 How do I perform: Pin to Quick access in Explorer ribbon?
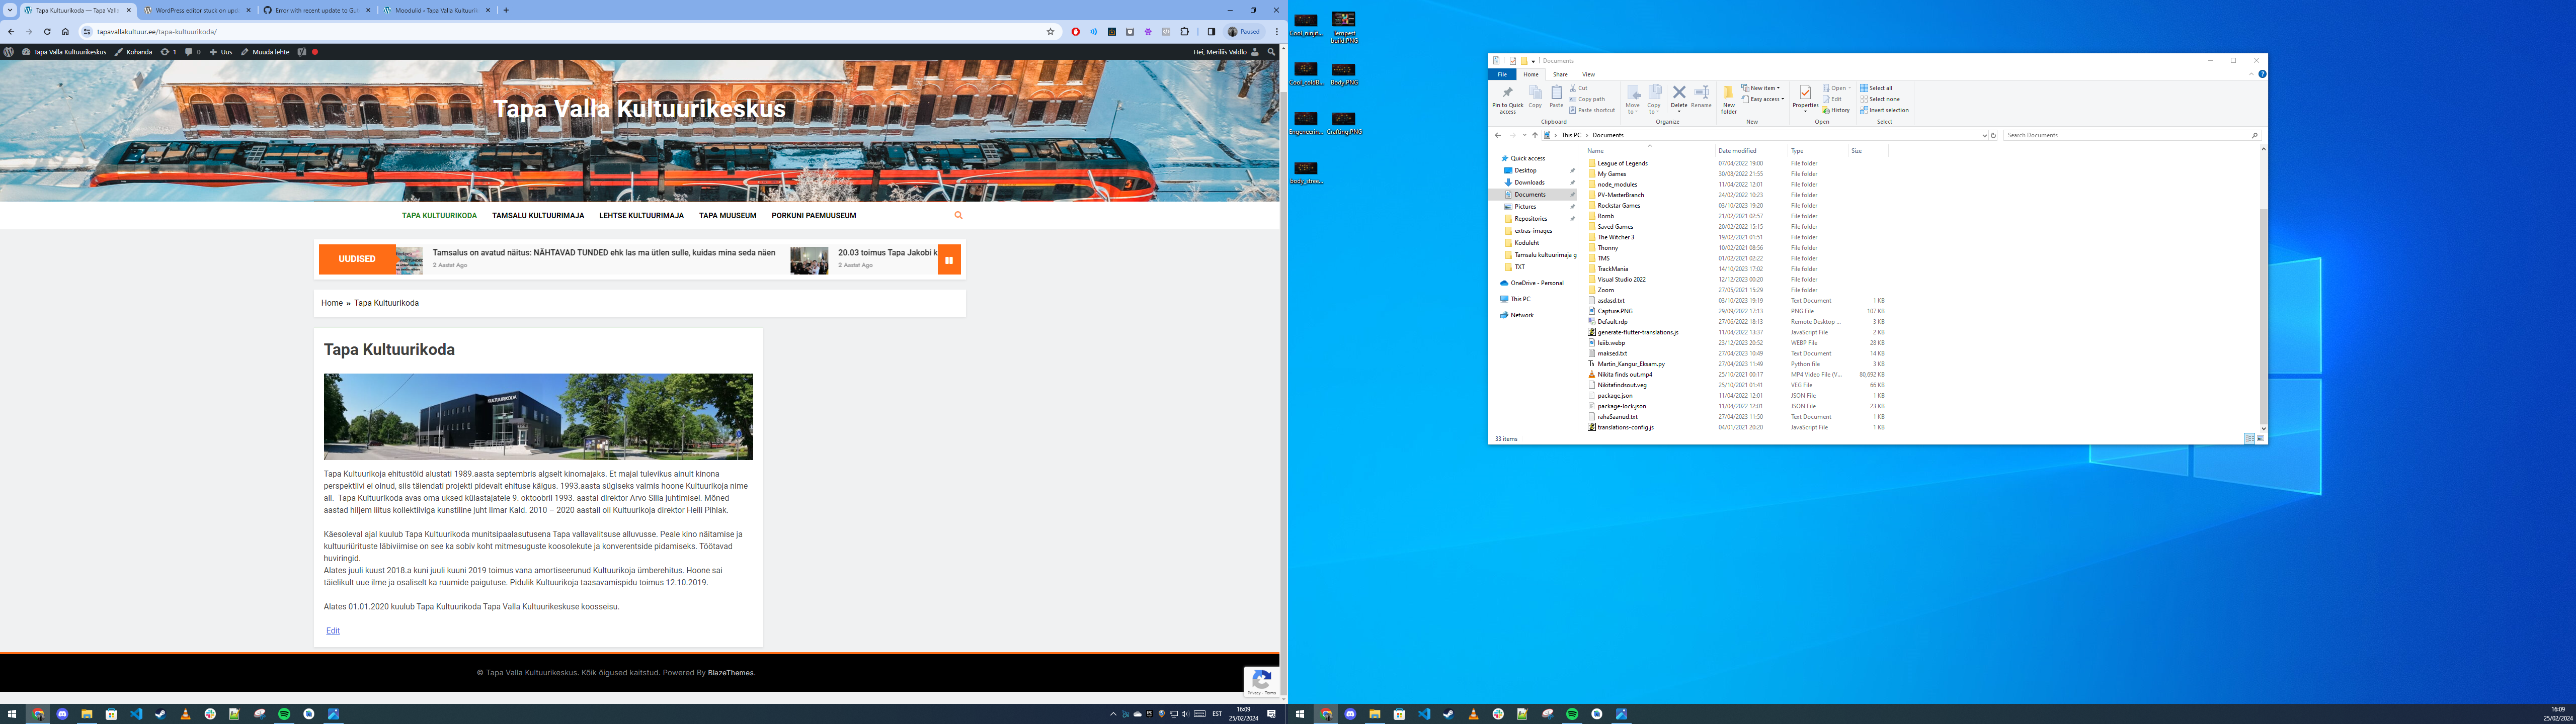click(1507, 99)
